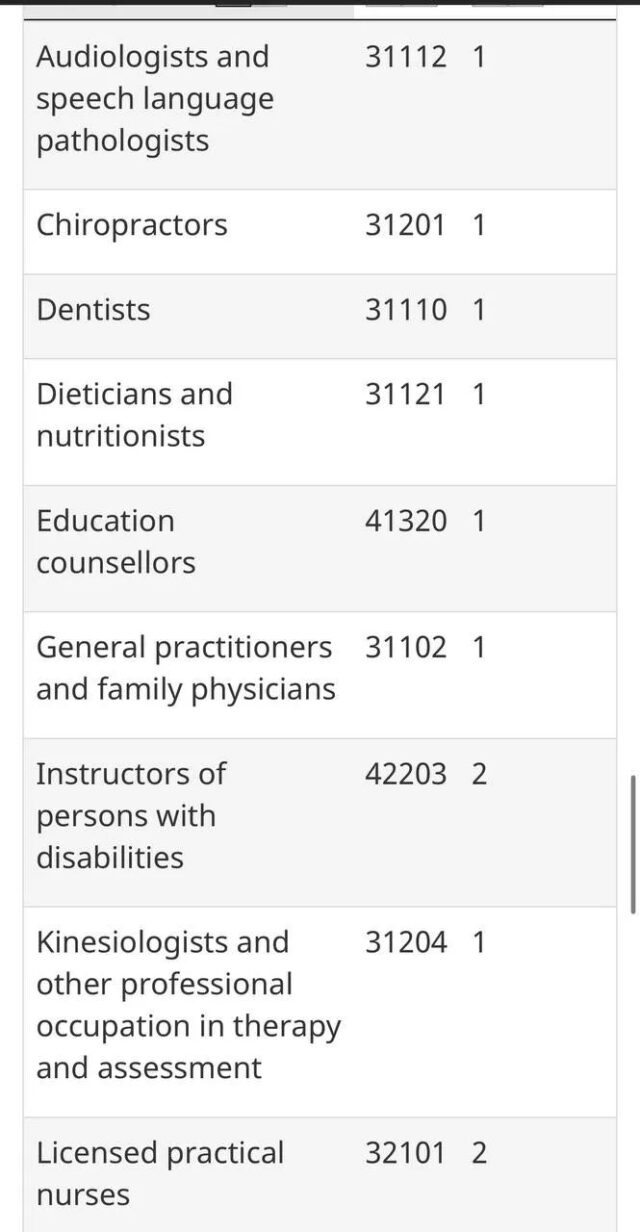Tap General practitioners and family physicians
Image resolution: width=640 pixels, height=1232 pixels.
(x=185, y=668)
